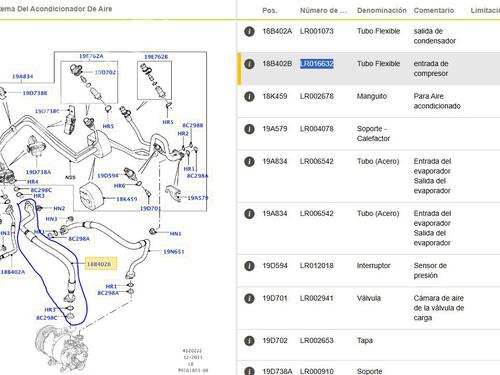Click 19D738B label in diagram
Screen dimensions: 500x375
pyautogui.click(x=35, y=93)
